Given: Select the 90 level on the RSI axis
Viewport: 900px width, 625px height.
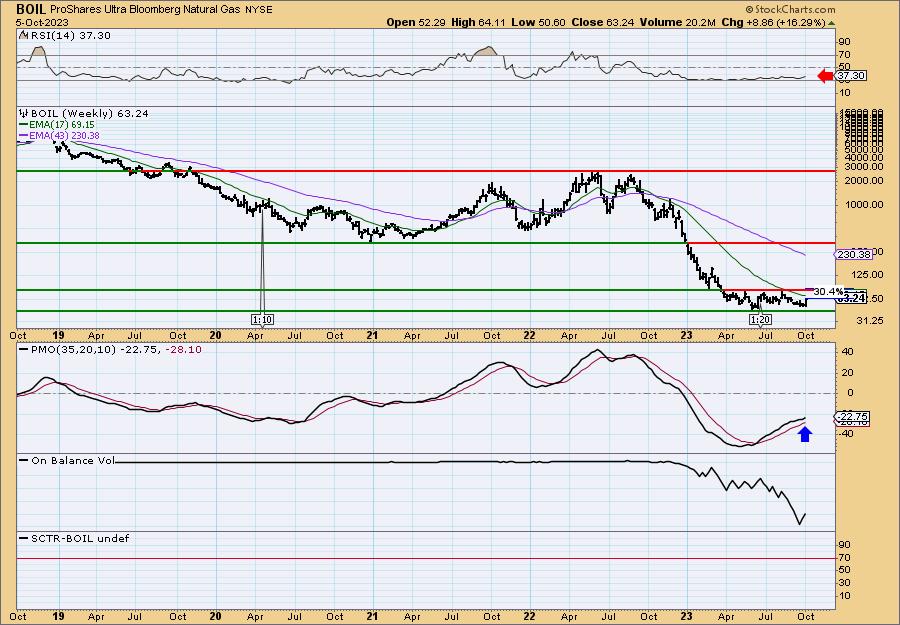Looking at the screenshot, I should (x=844, y=42).
